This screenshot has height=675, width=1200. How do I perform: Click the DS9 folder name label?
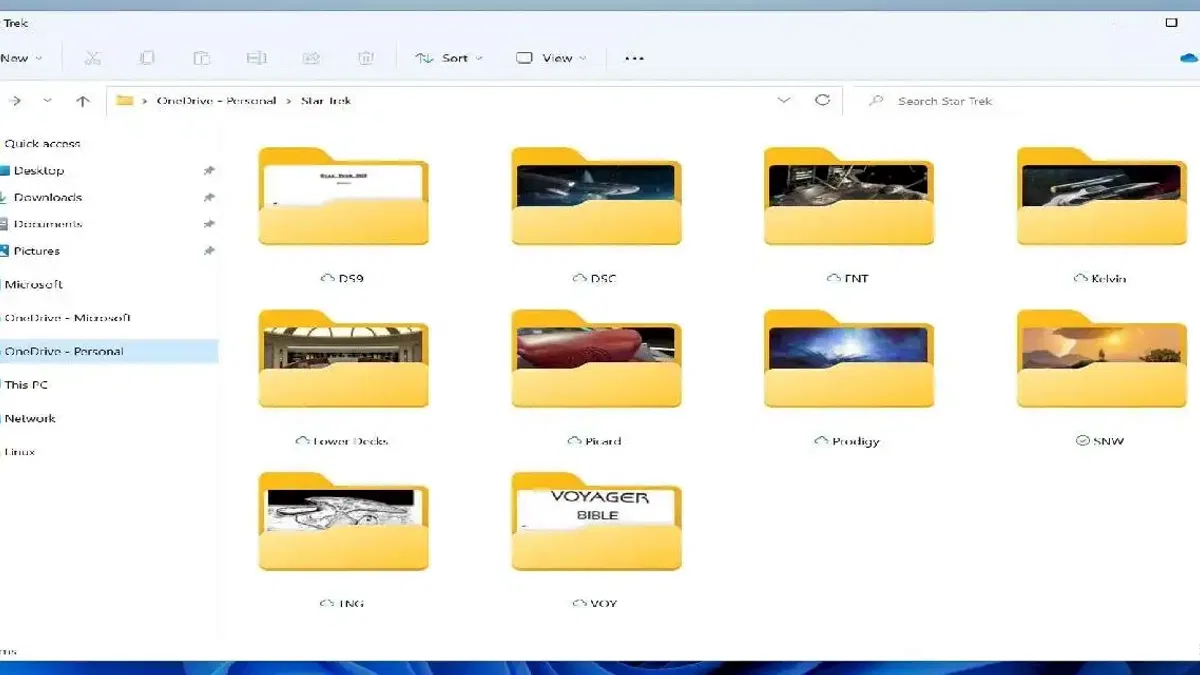tap(351, 278)
